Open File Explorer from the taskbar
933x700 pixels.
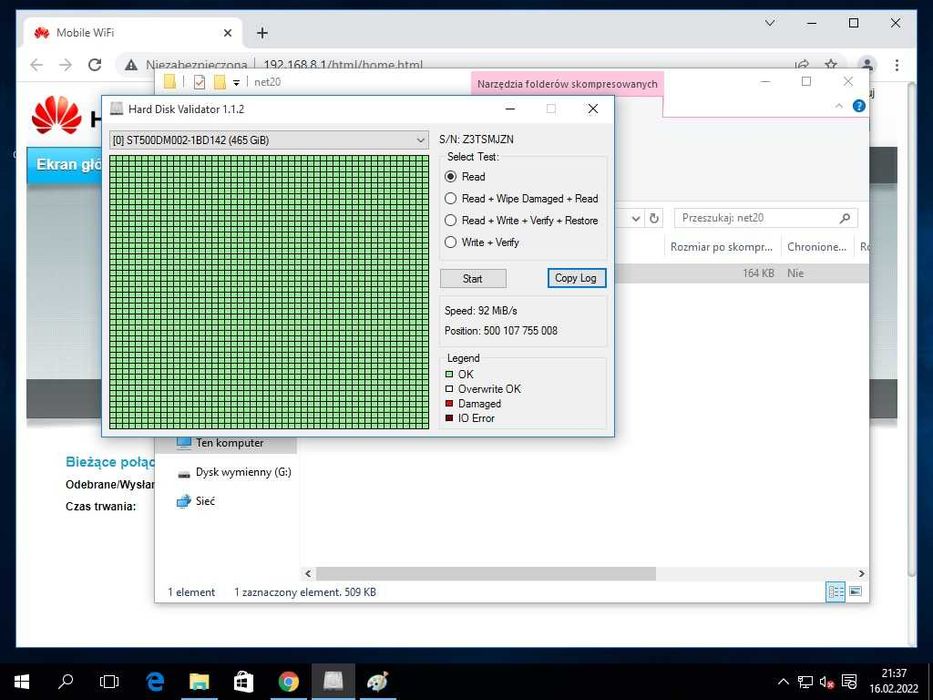199,682
